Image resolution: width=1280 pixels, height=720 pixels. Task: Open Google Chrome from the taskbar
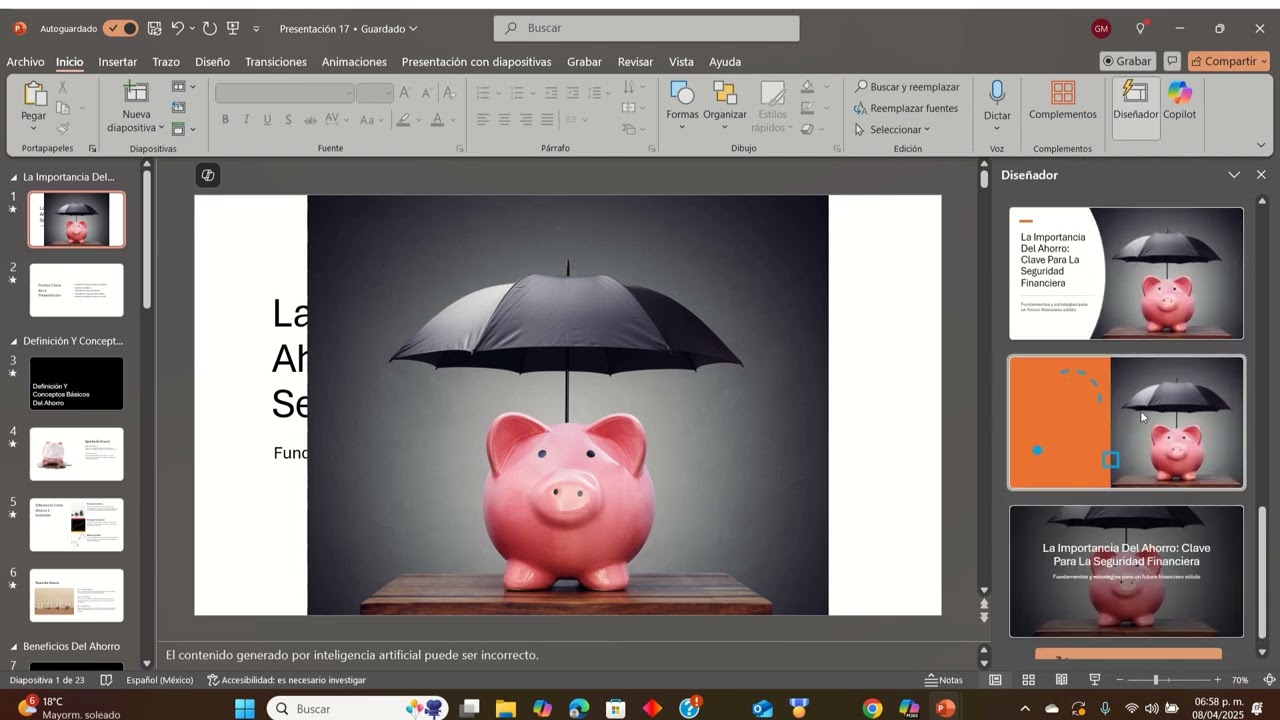pos(873,708)
